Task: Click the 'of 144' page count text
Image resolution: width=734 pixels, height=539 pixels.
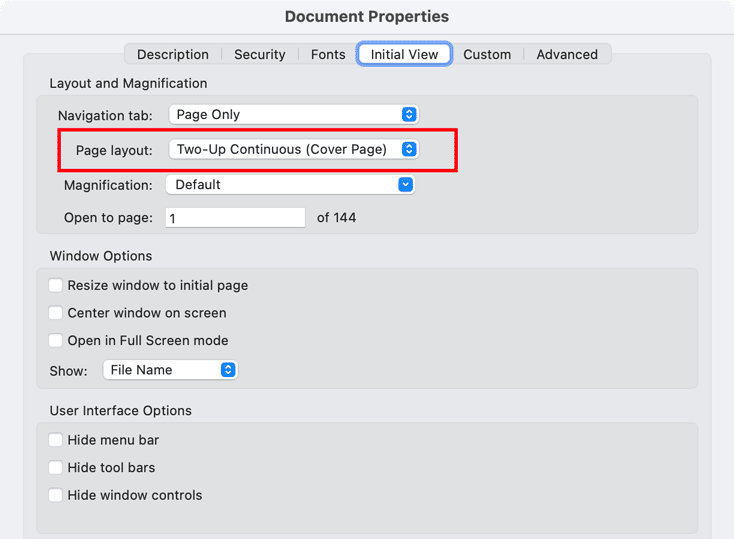Action: click(336, 218)
